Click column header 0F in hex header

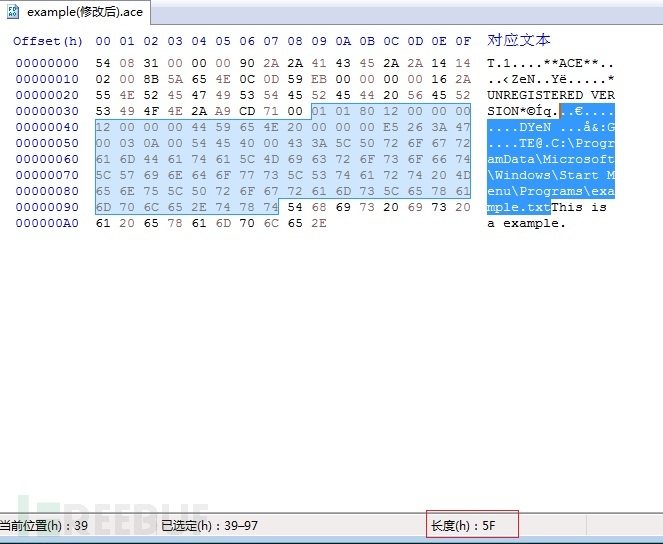coord(463,41)
